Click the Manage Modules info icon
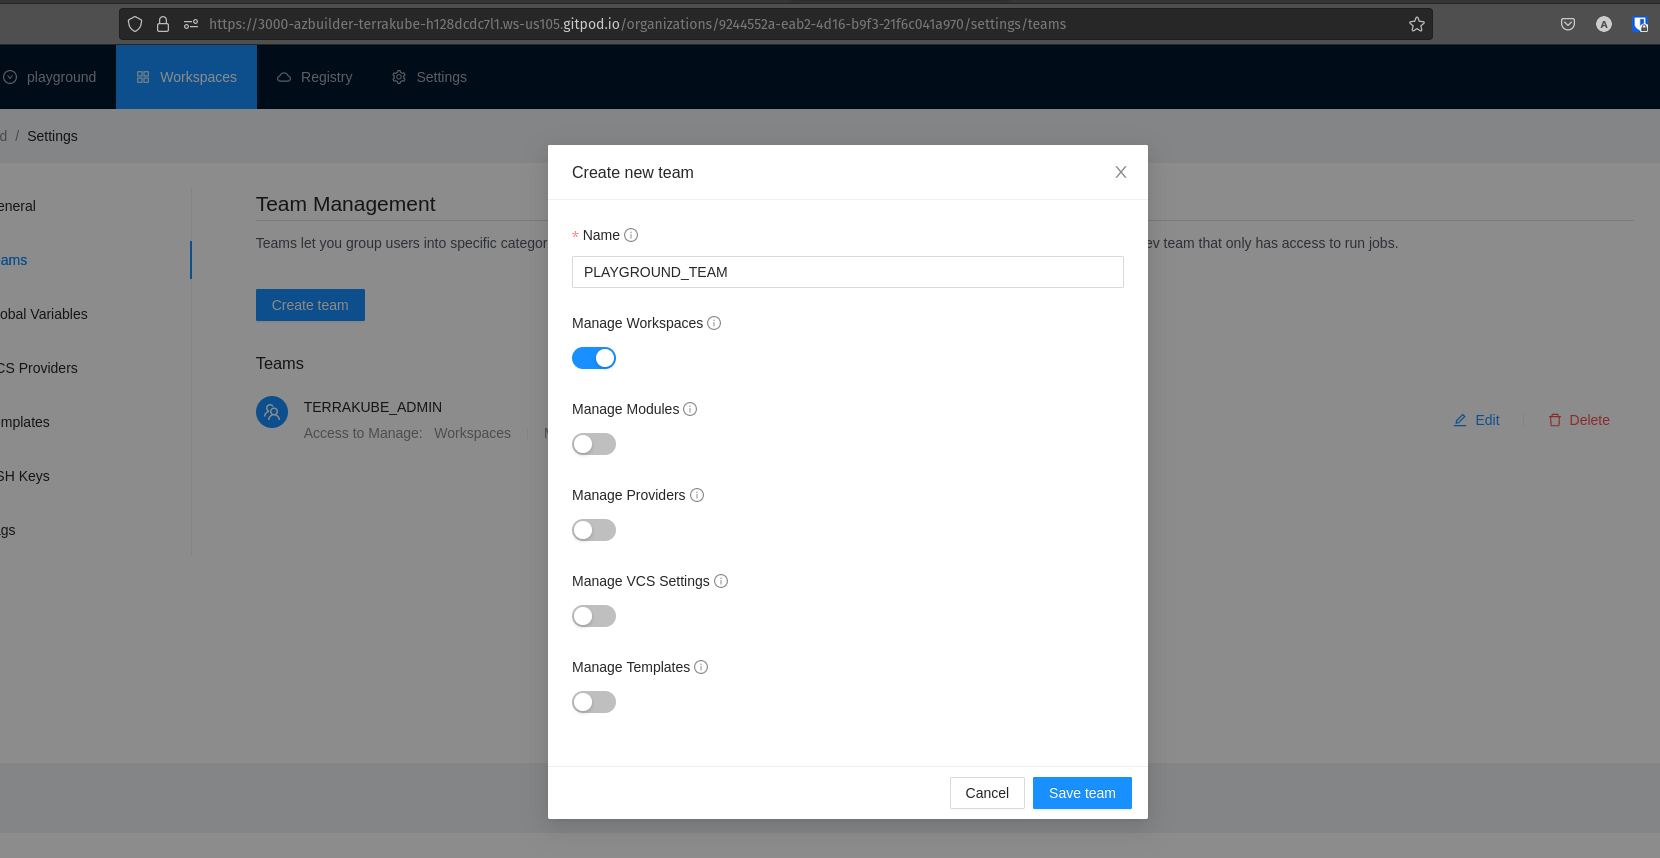This screenshot has height=858, width=1660. point(690,409)
